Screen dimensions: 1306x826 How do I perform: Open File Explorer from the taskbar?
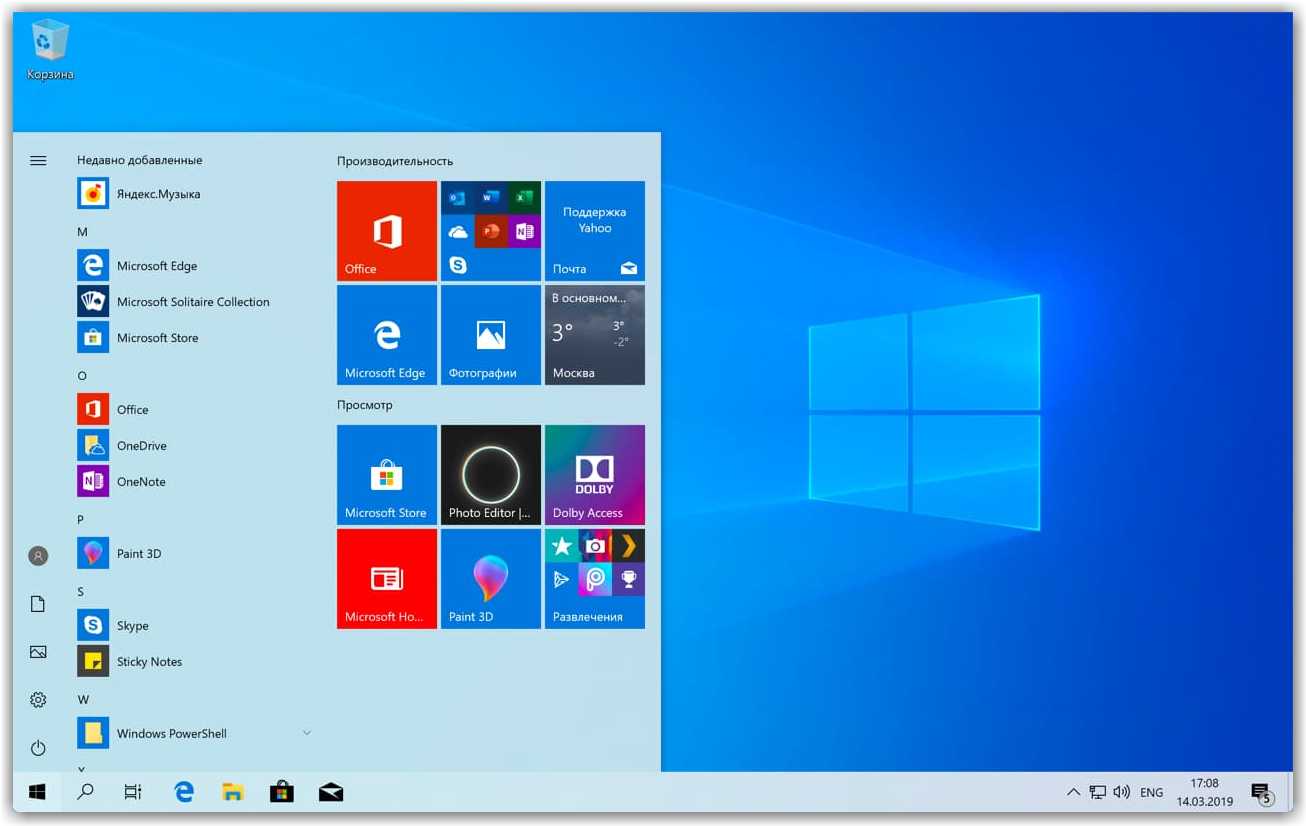coord(233,792)
